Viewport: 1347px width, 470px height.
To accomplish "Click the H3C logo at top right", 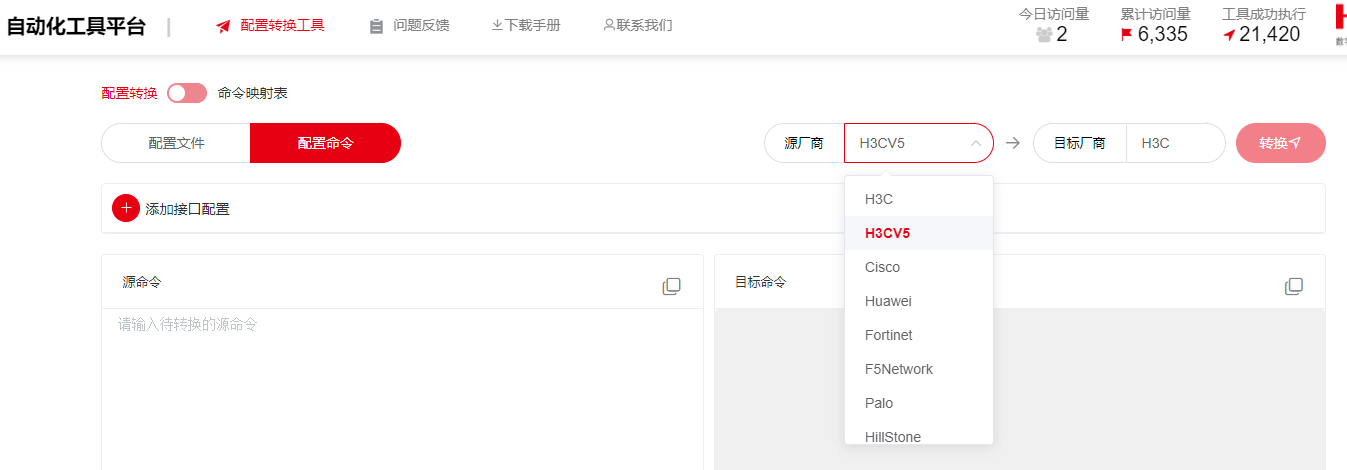I will (x=1340, y=24).
